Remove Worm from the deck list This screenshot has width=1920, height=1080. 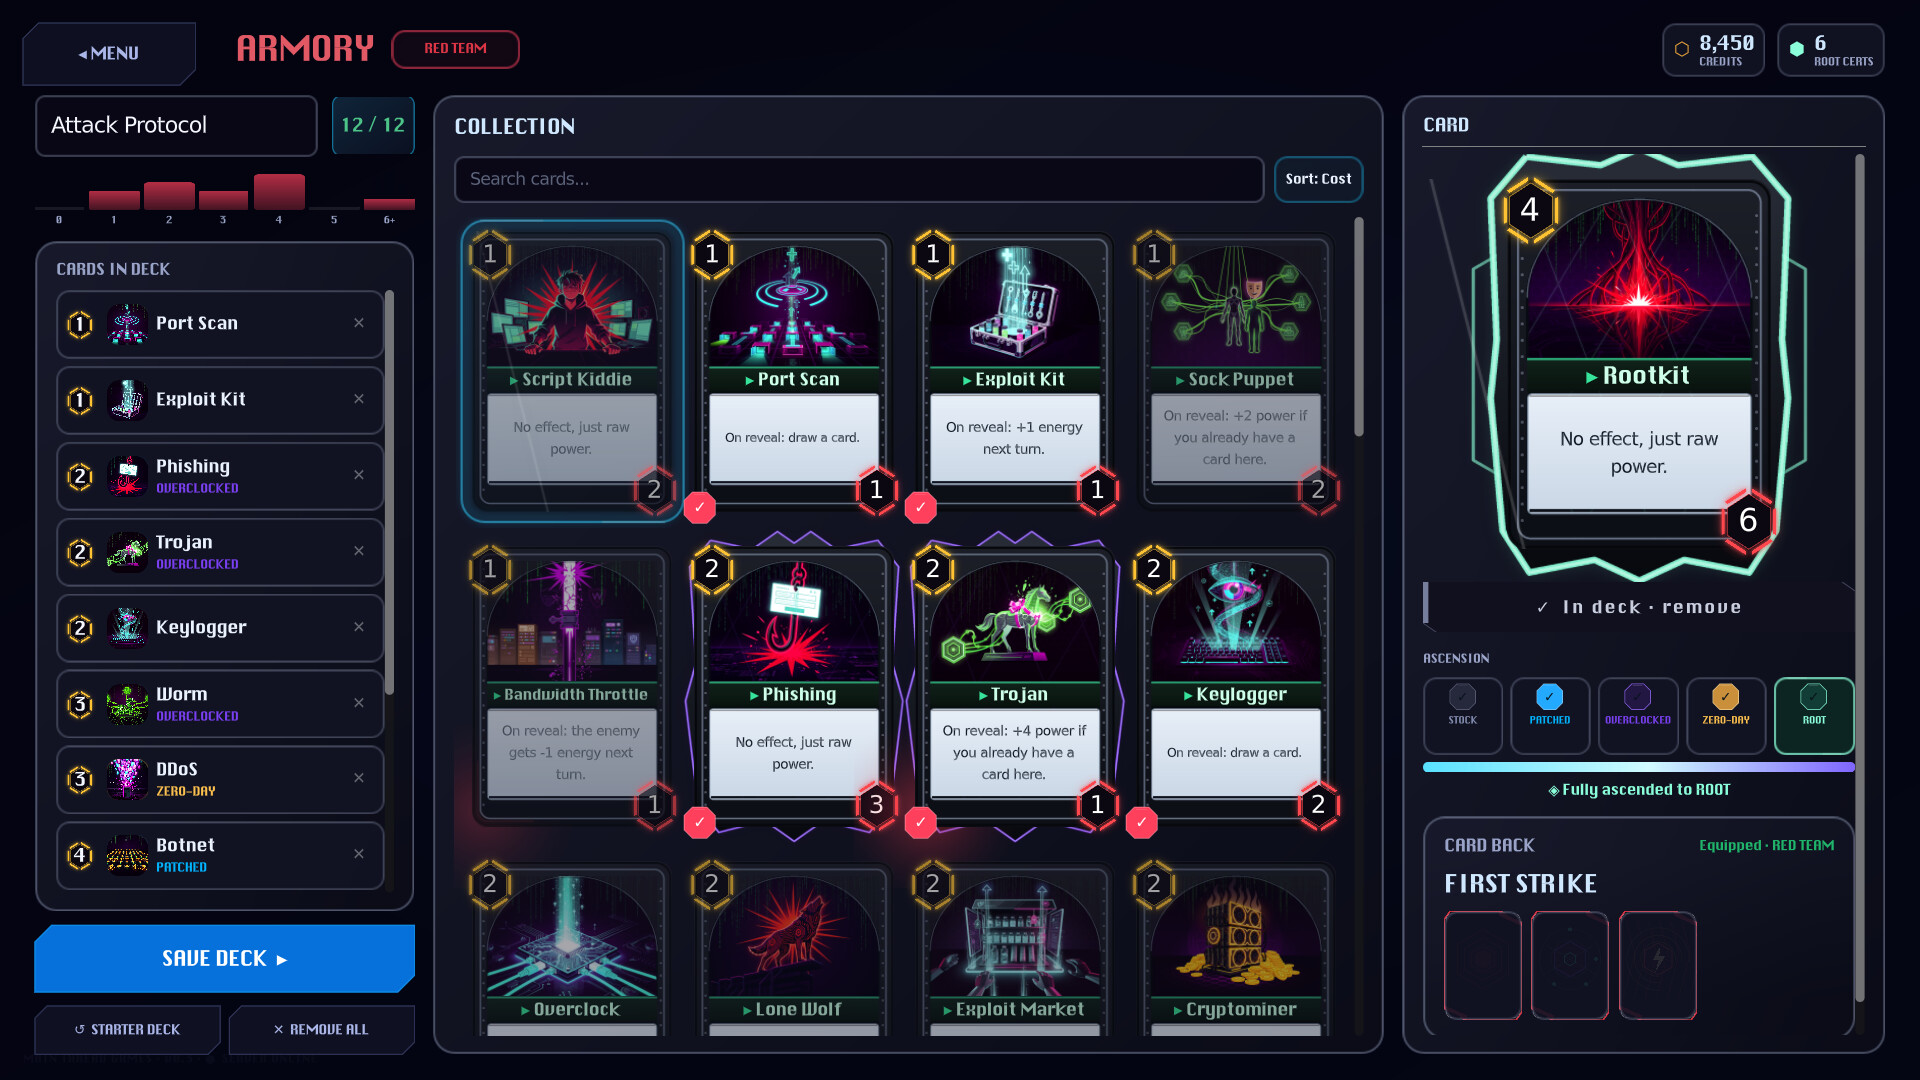[x=358, y=703]
